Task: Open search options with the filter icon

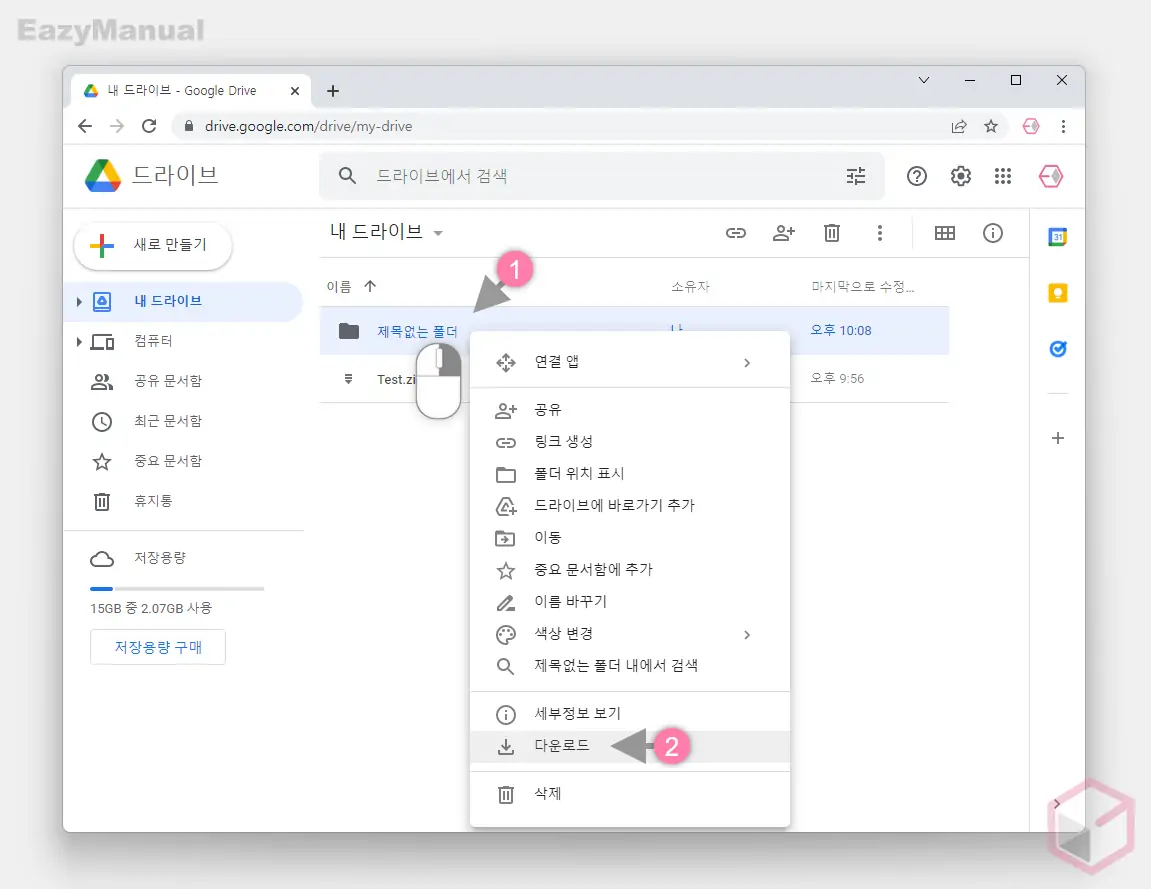Action: pos(856,176)
